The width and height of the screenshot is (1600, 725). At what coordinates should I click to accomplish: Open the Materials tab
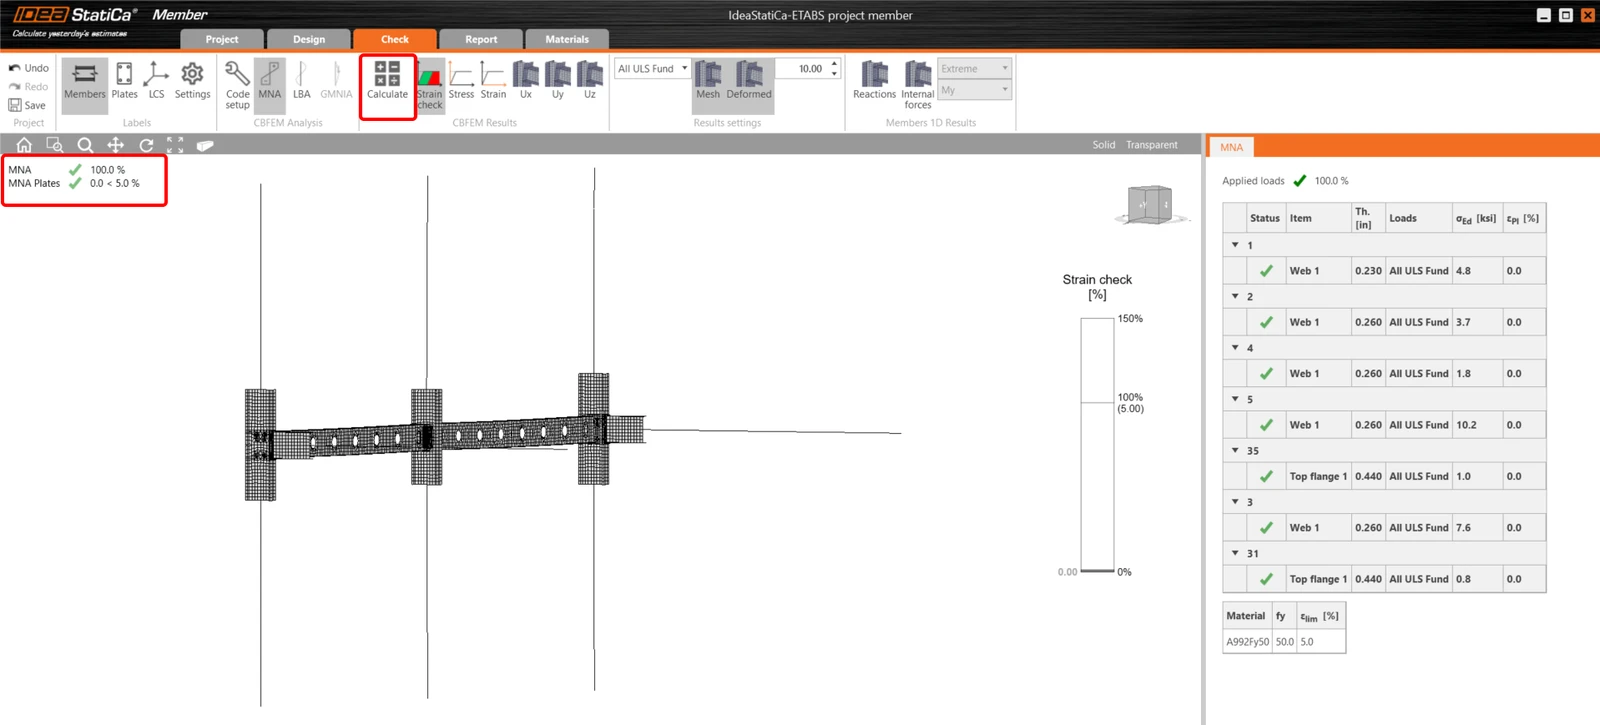click(x=567, y=39)
